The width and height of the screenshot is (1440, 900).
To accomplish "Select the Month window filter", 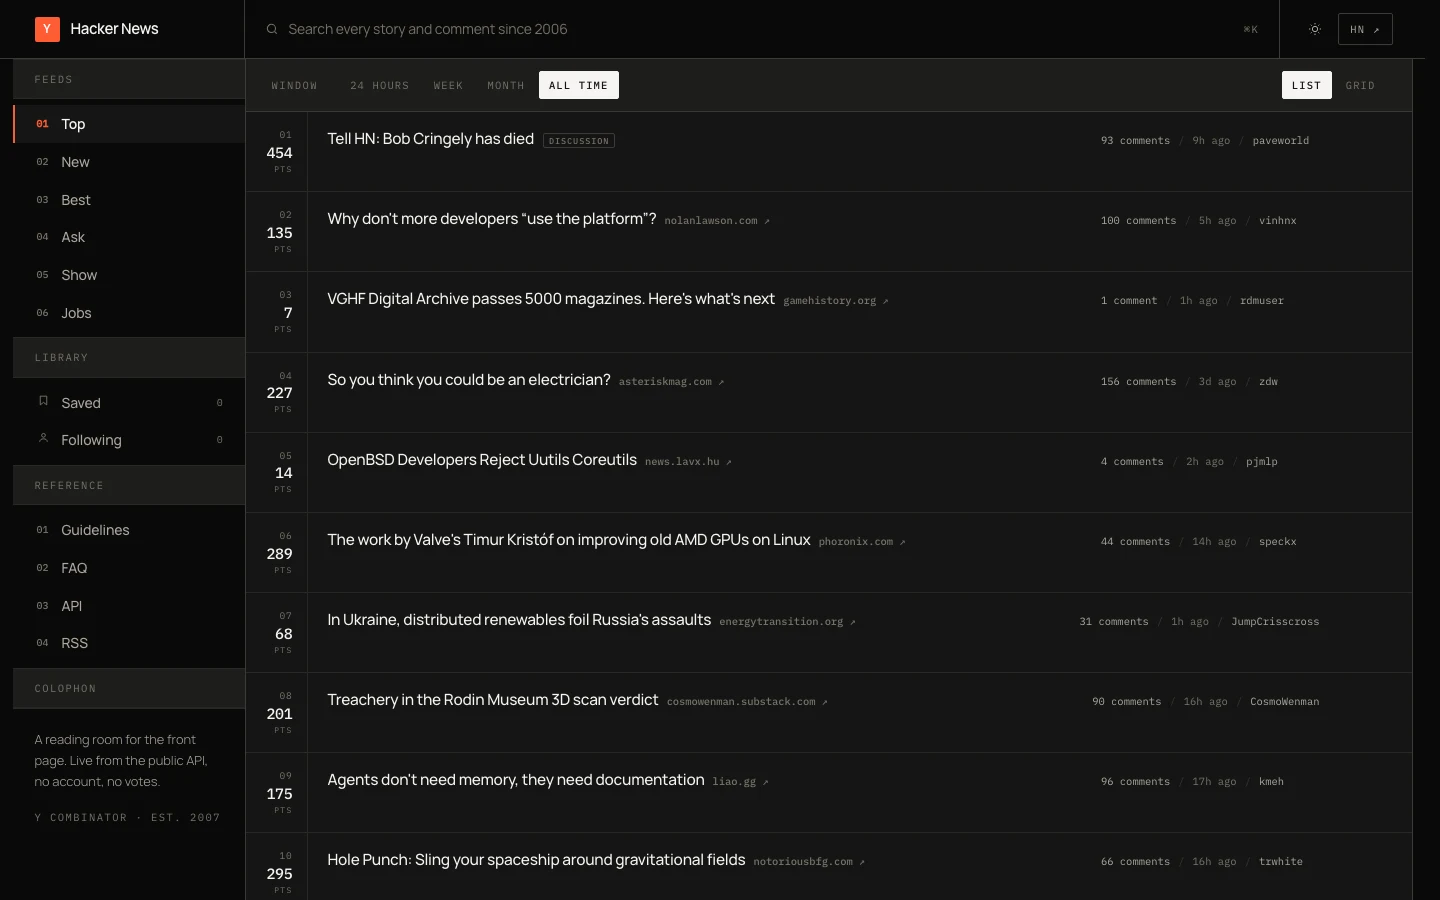I will click(x=506, y=85).
